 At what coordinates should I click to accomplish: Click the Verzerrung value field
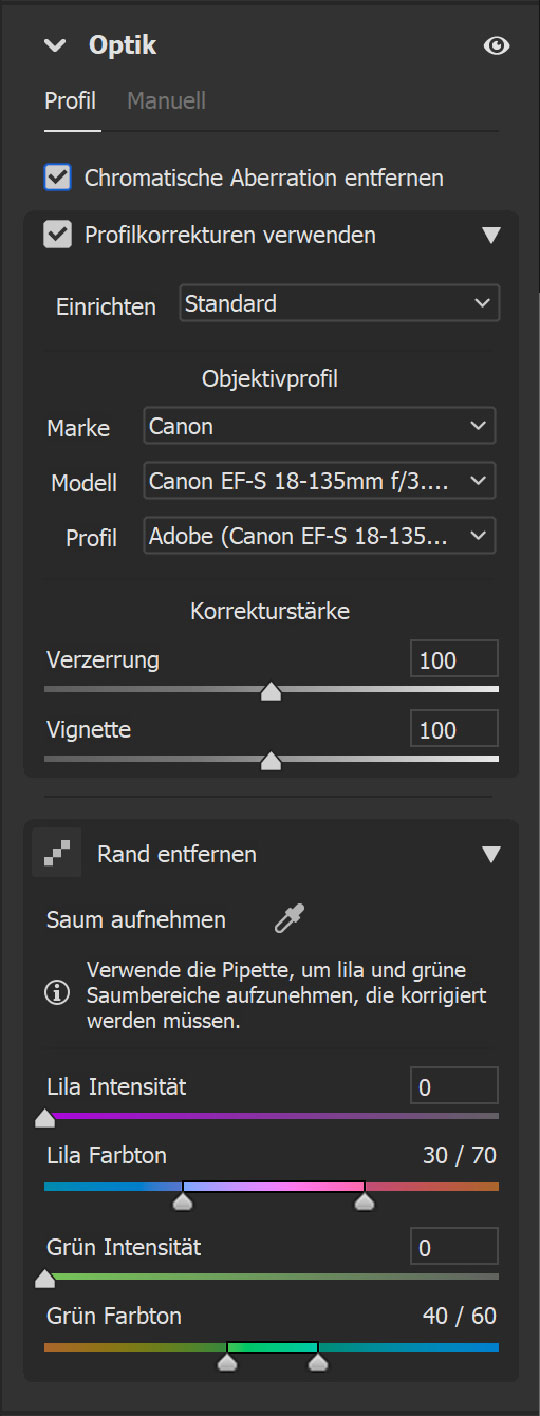tap(454, 660)
